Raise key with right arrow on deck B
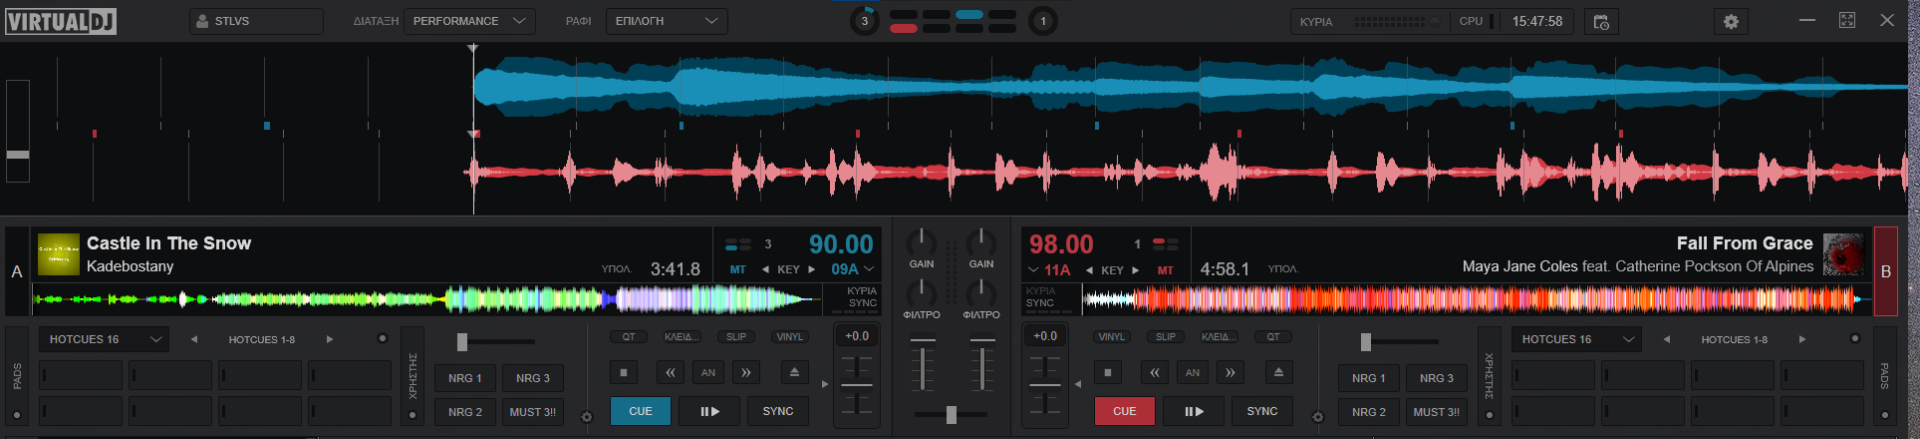Viewport: 1920px width, 439px height. coord(1135,270)
